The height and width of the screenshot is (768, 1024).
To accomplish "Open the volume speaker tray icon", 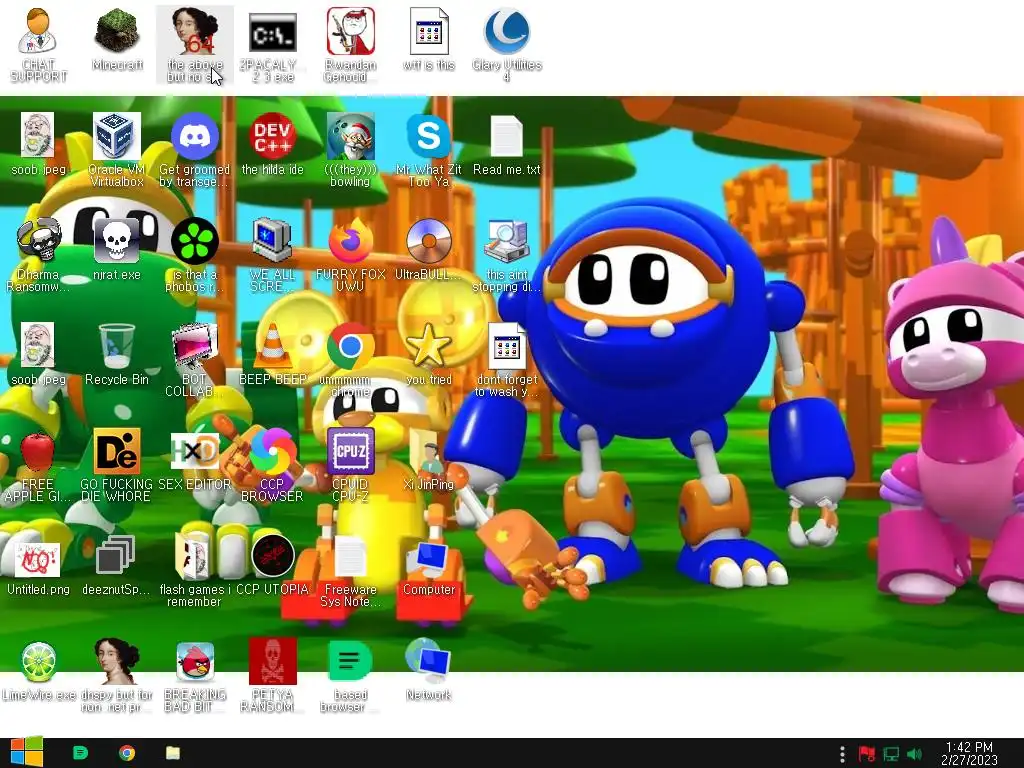I will pyautogui.click(x=914, y=754).
